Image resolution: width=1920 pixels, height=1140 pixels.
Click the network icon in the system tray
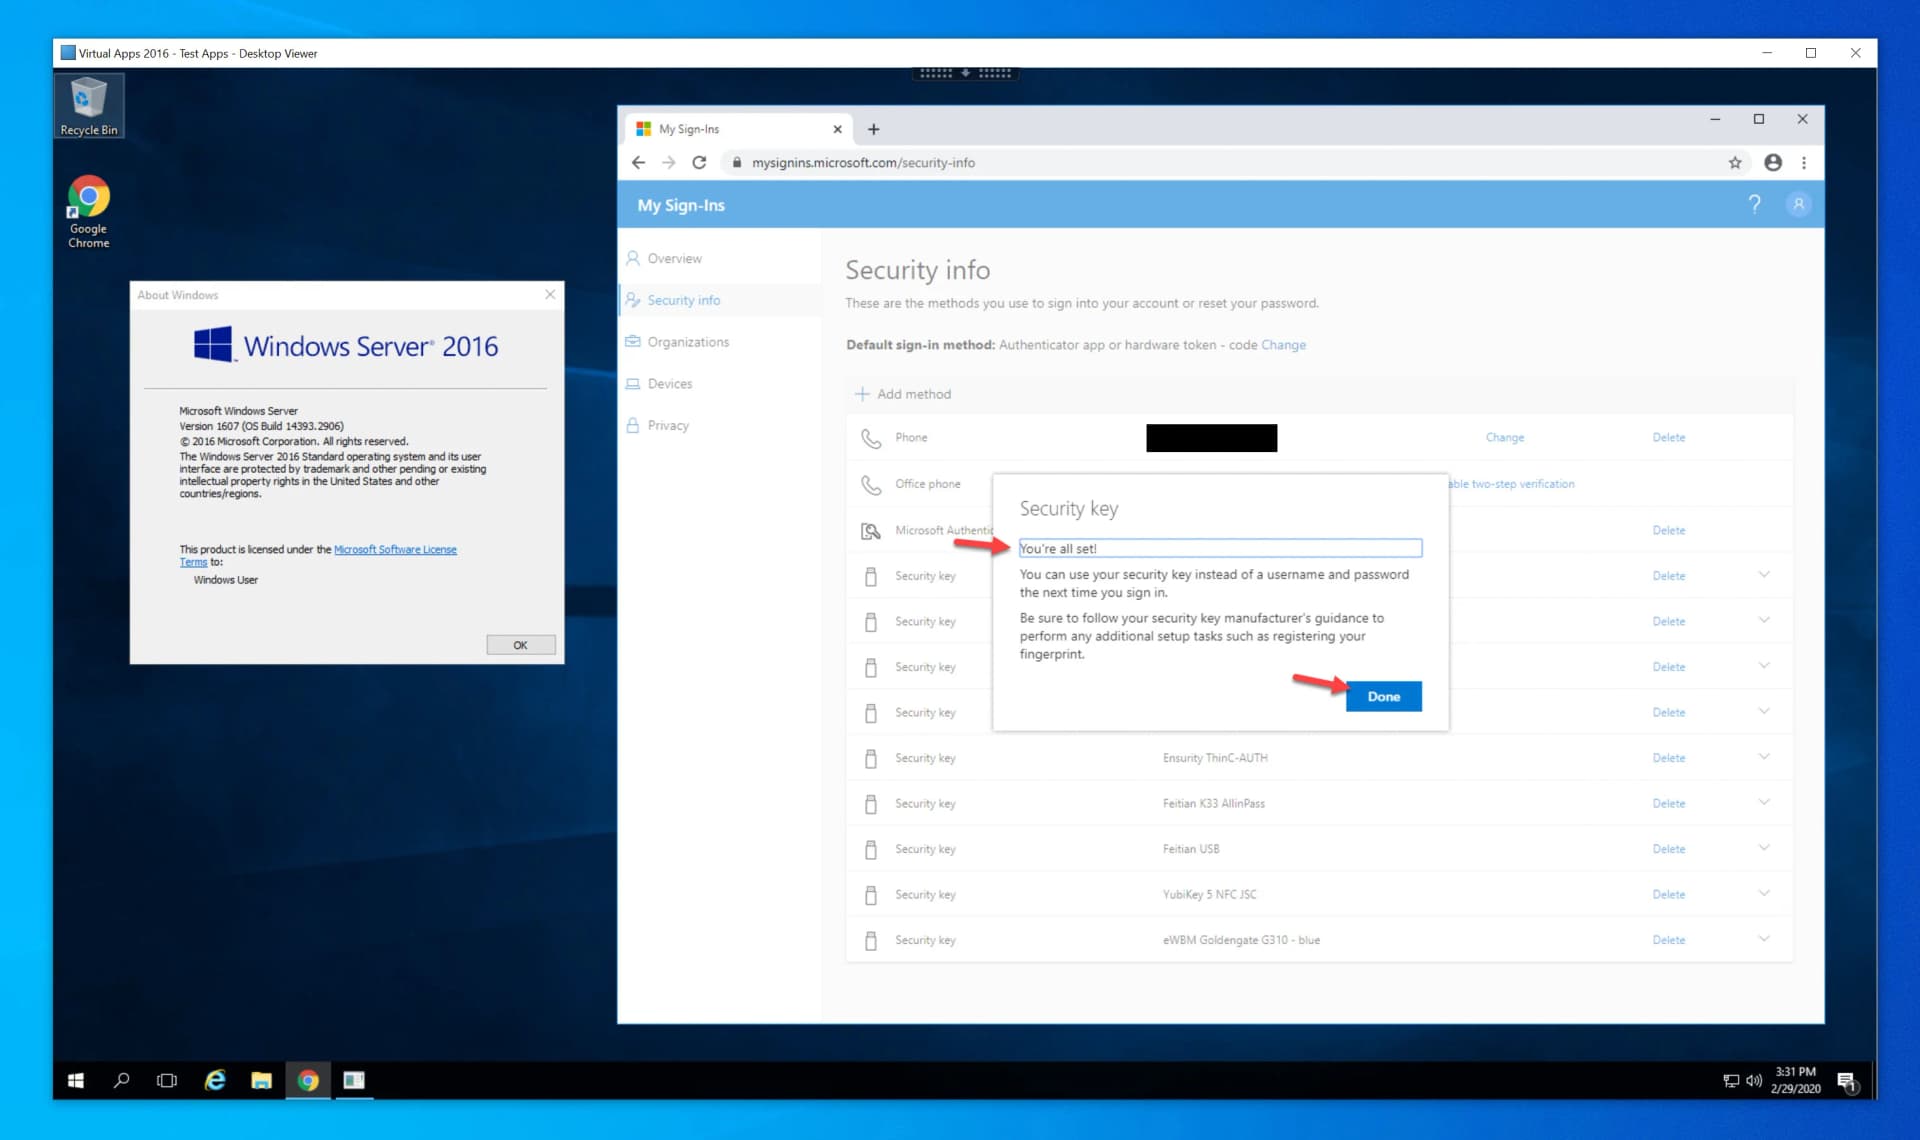pos(1731,1081)
